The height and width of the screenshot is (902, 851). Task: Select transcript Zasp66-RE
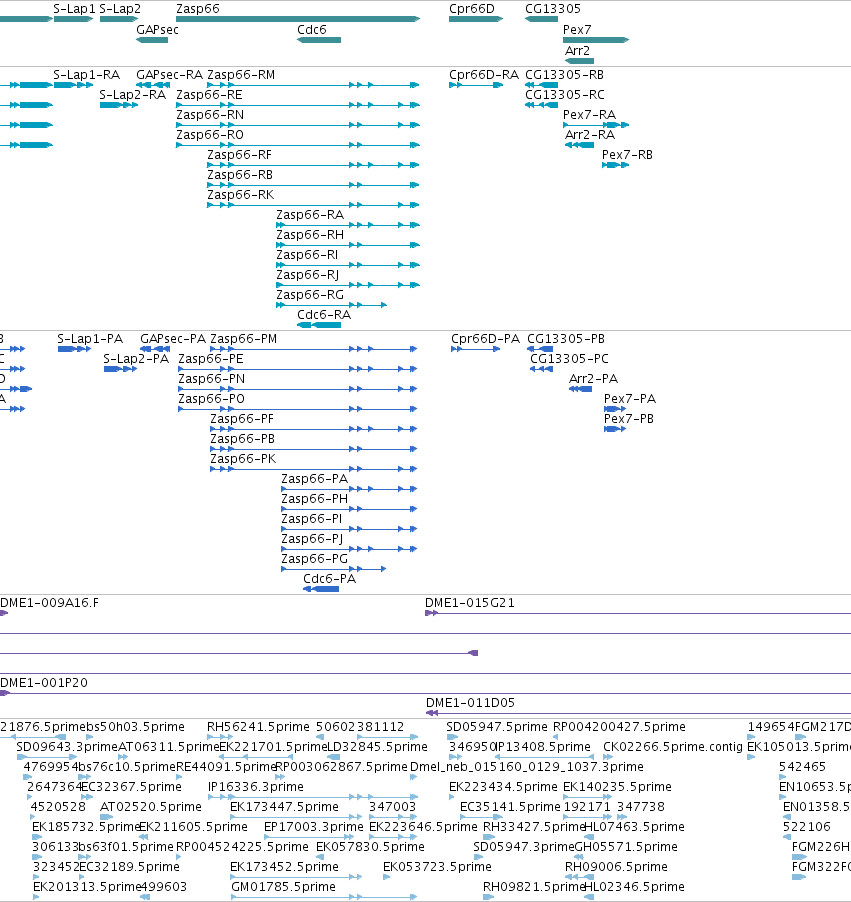209,94
